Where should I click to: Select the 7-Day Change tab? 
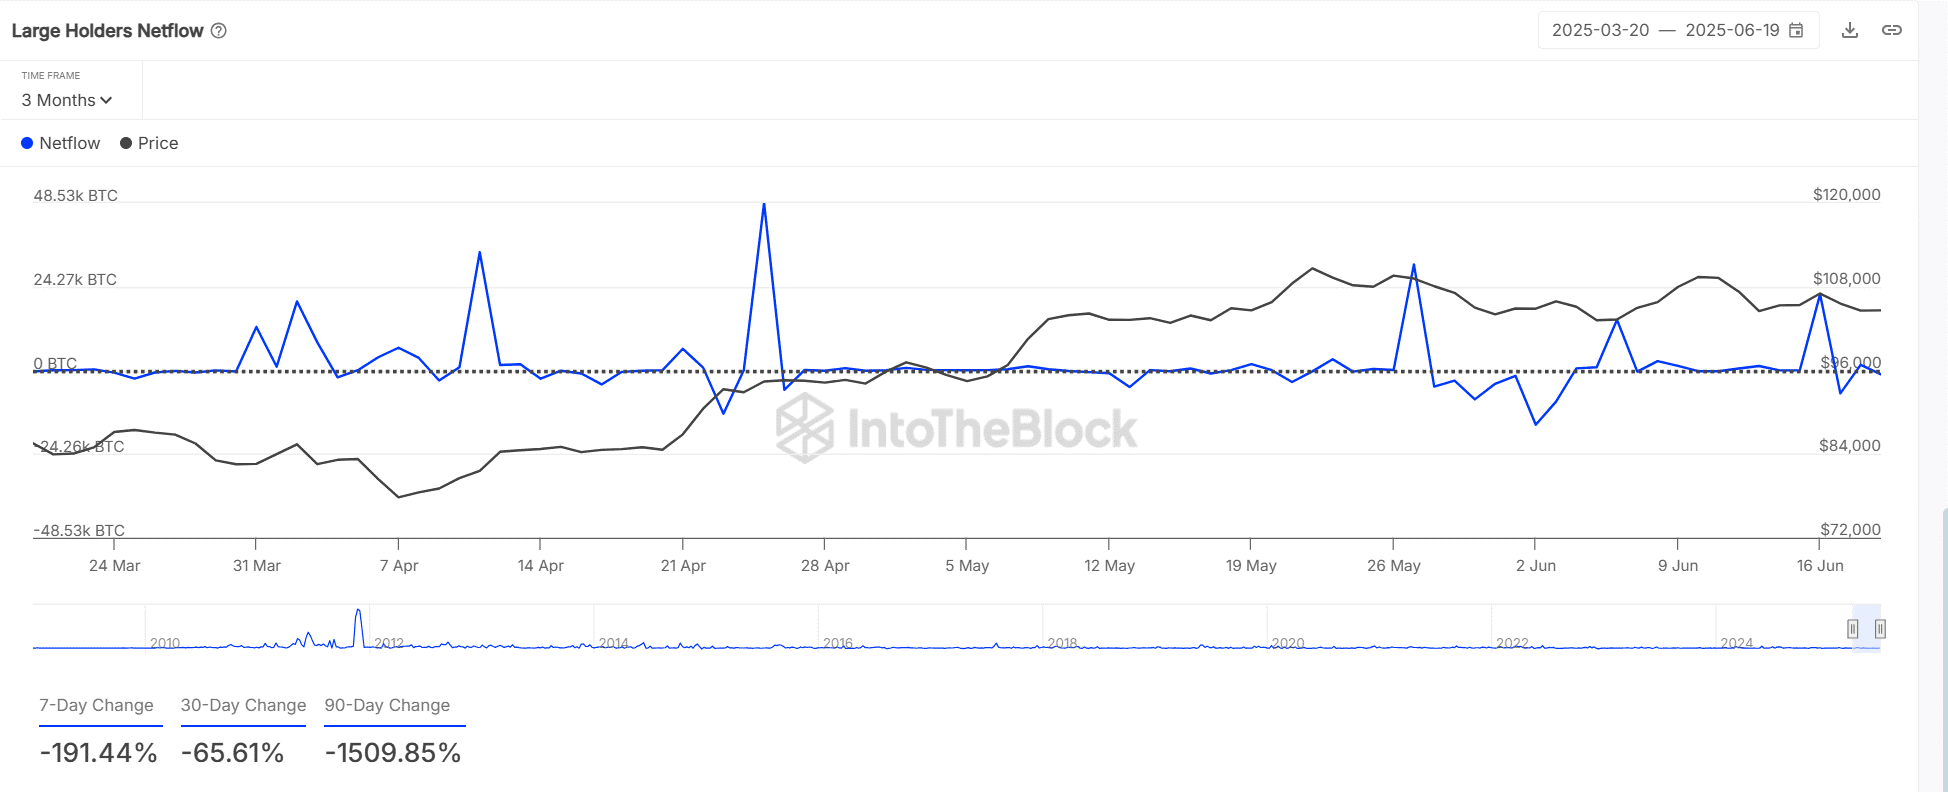pyautogui.click(x=97, y=706)
